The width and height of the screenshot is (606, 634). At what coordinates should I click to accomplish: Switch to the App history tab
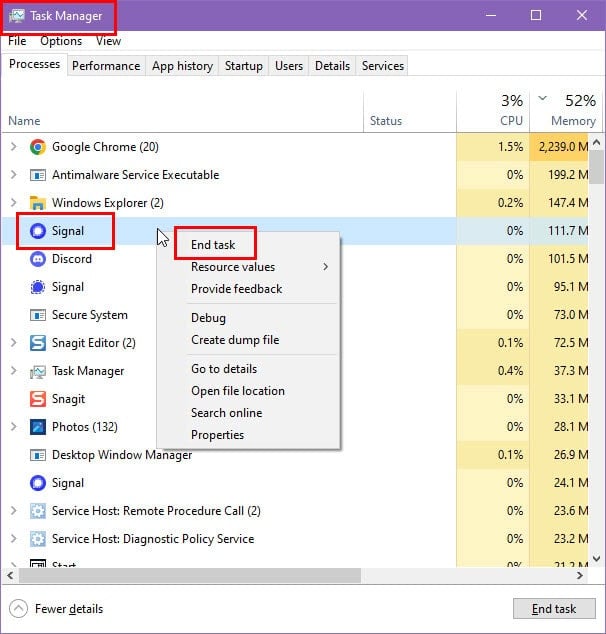pyautogui.click(x=182, y=66)
